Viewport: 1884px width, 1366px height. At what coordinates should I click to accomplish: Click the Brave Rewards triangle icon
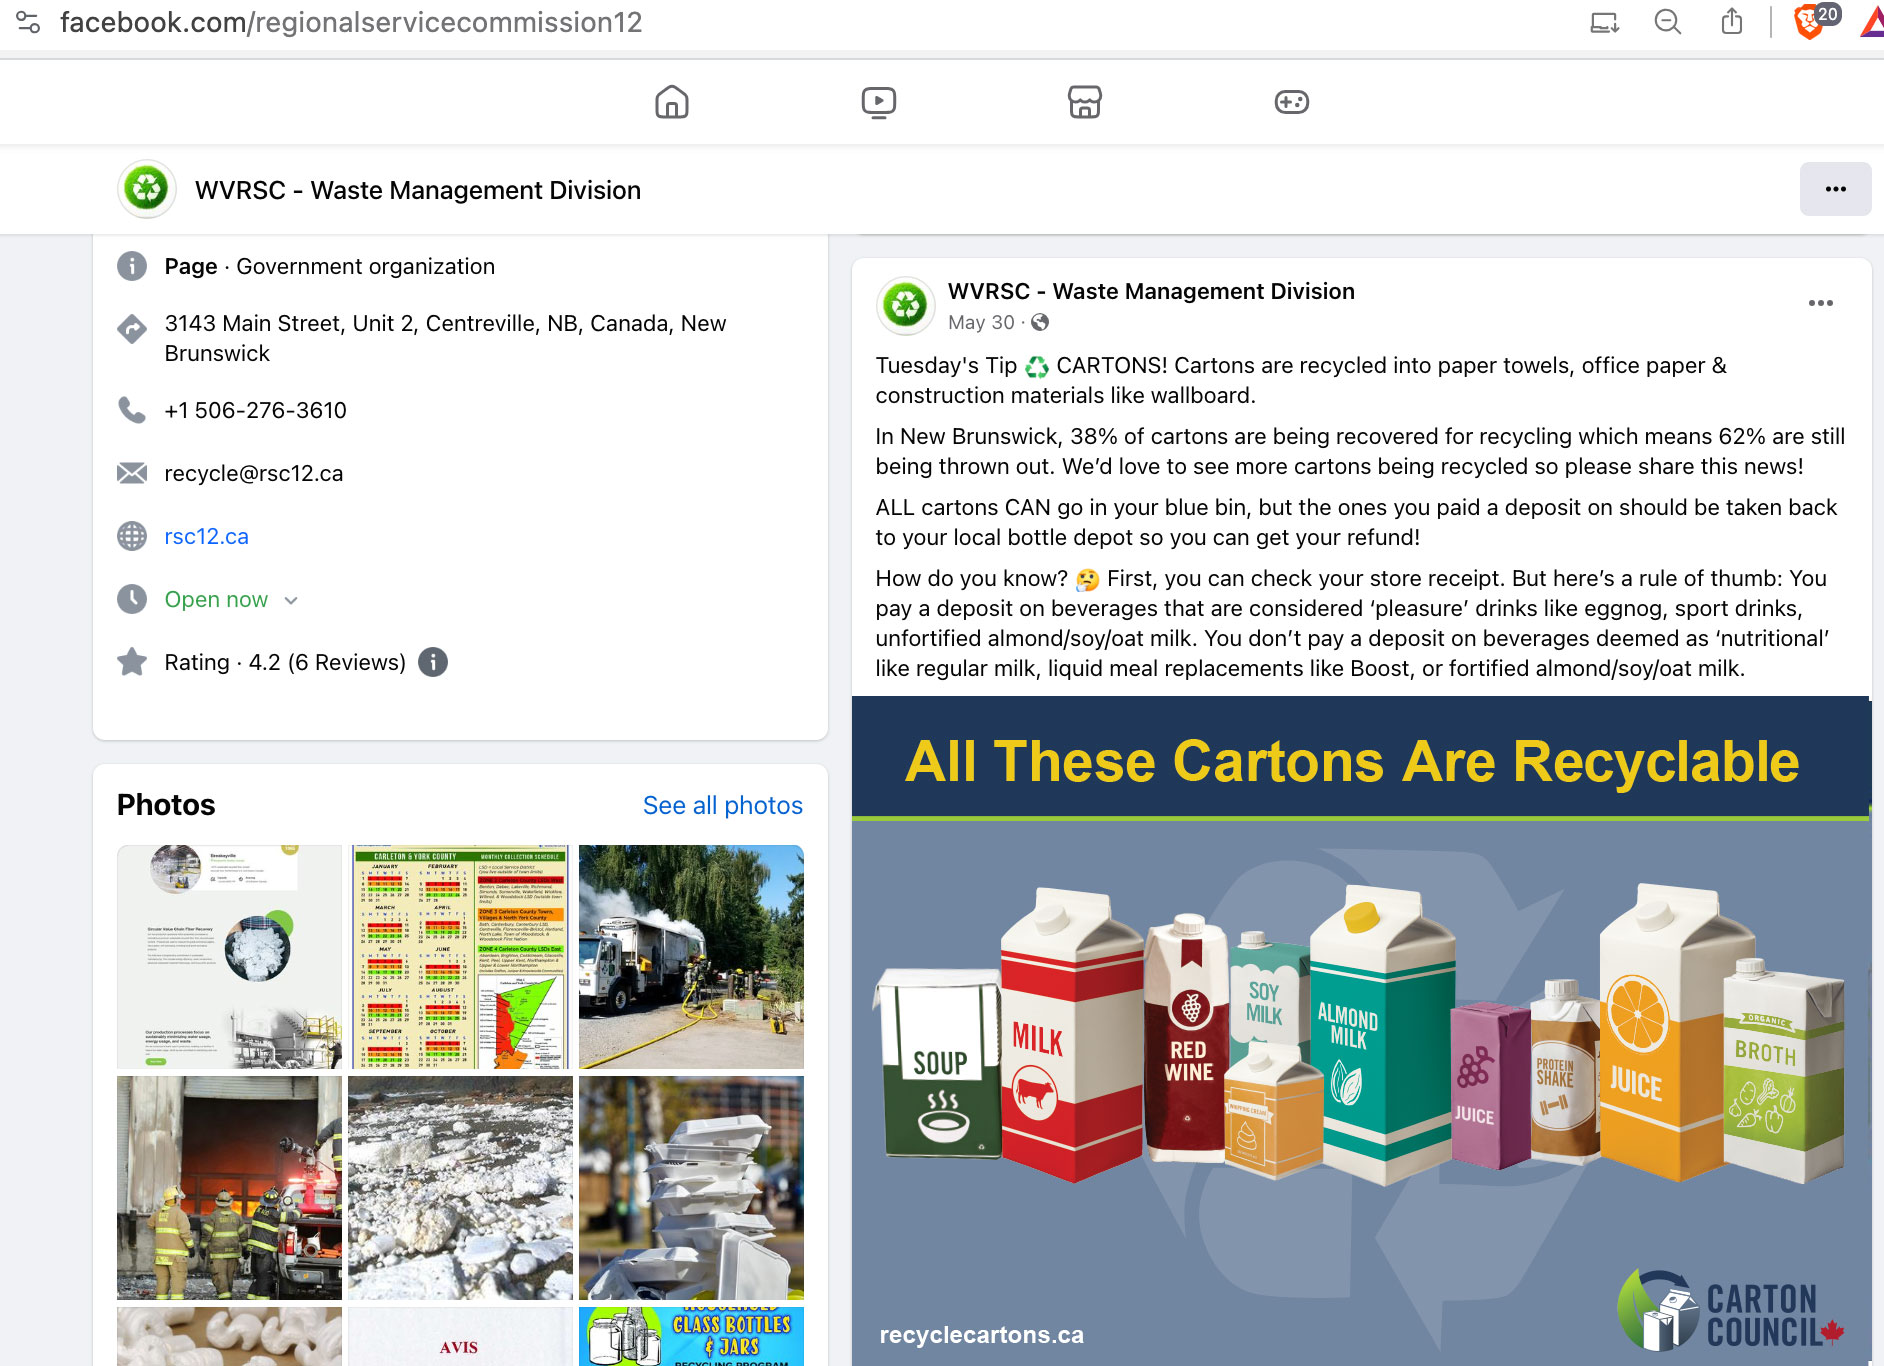tap(1872, 22)
